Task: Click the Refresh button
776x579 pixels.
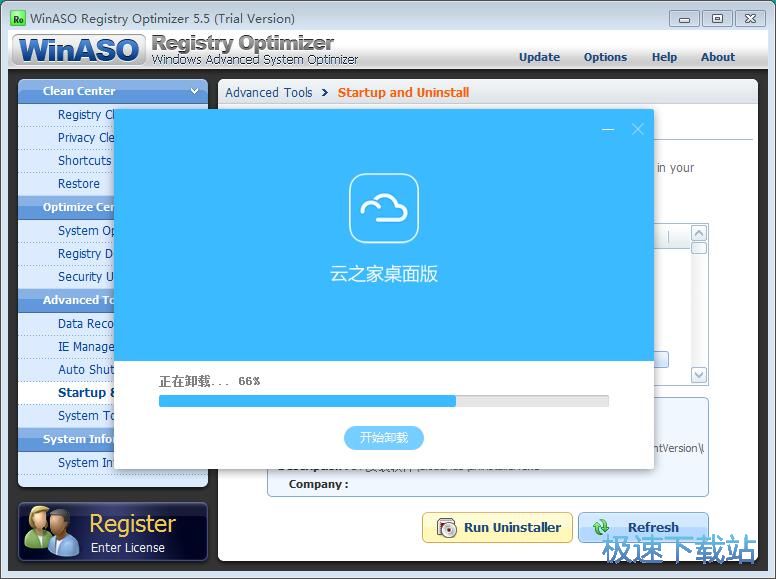Action: [643, 528]
